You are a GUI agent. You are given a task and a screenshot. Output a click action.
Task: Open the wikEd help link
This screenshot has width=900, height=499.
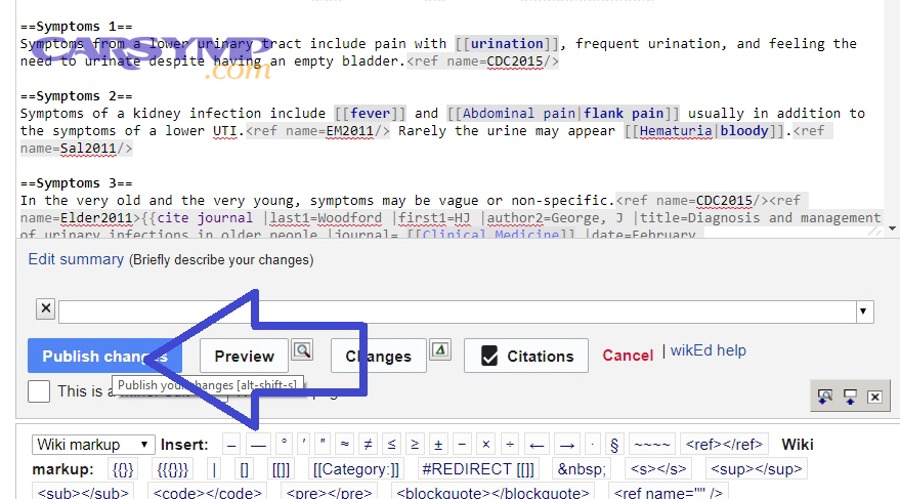708,350
